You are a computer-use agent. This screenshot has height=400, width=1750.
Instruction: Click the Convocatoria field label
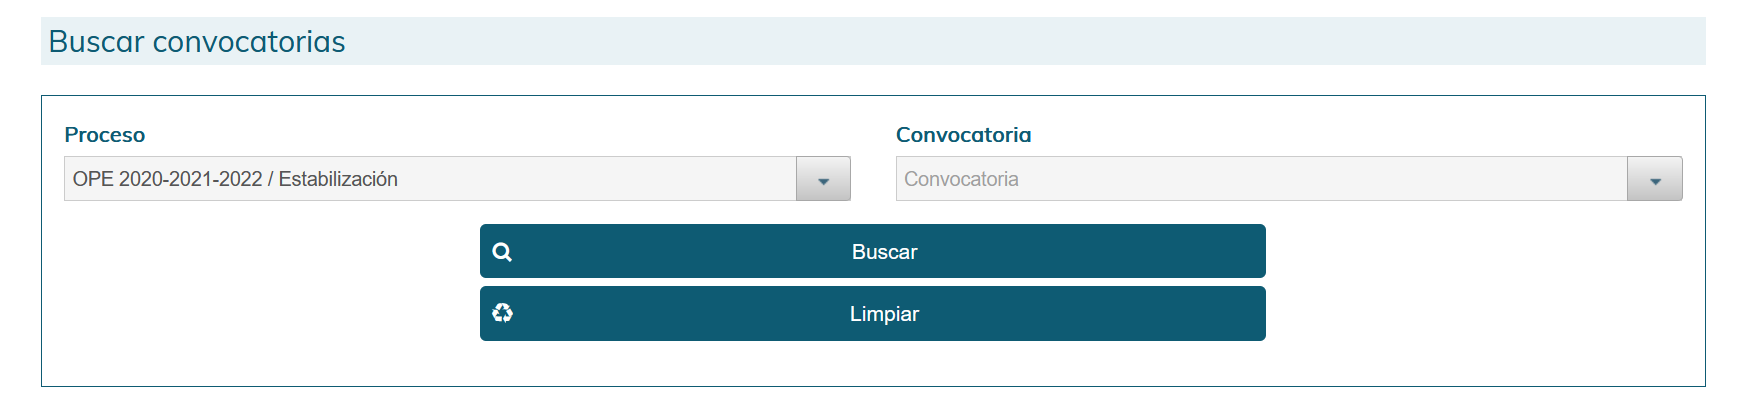pos(963,135)
